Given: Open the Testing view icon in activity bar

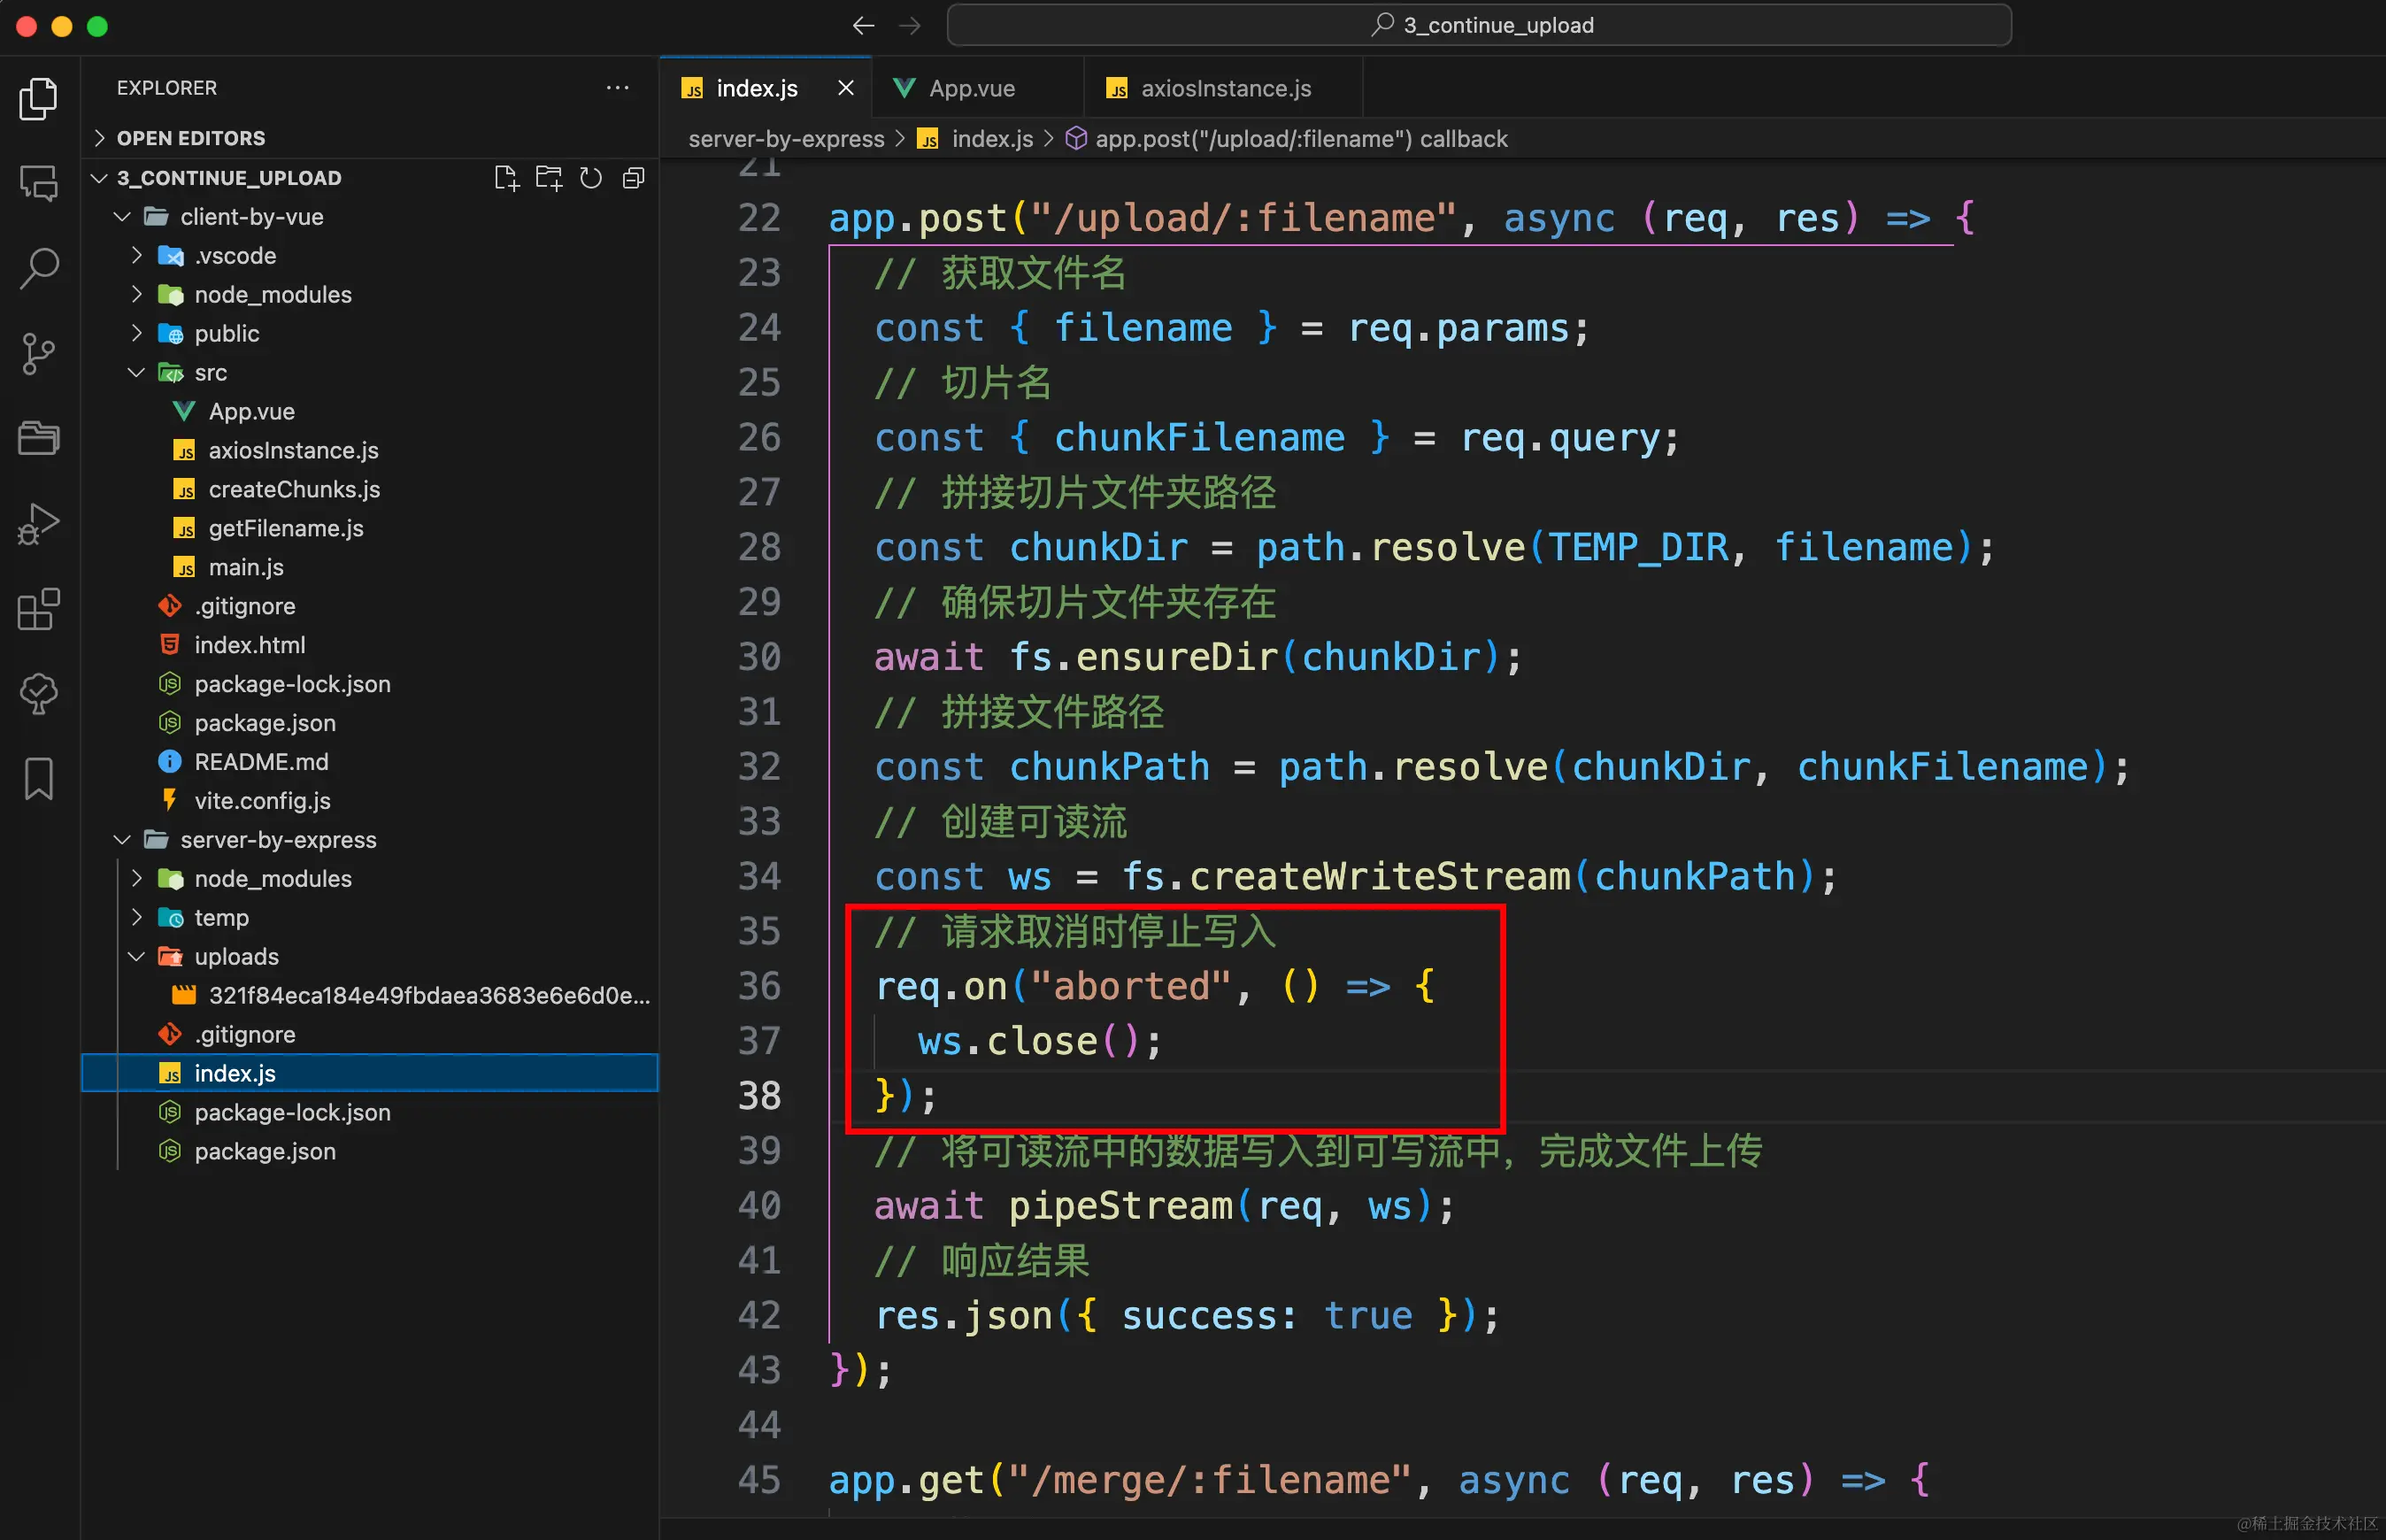Looking at the screenshot, I should tap(39, 693).
